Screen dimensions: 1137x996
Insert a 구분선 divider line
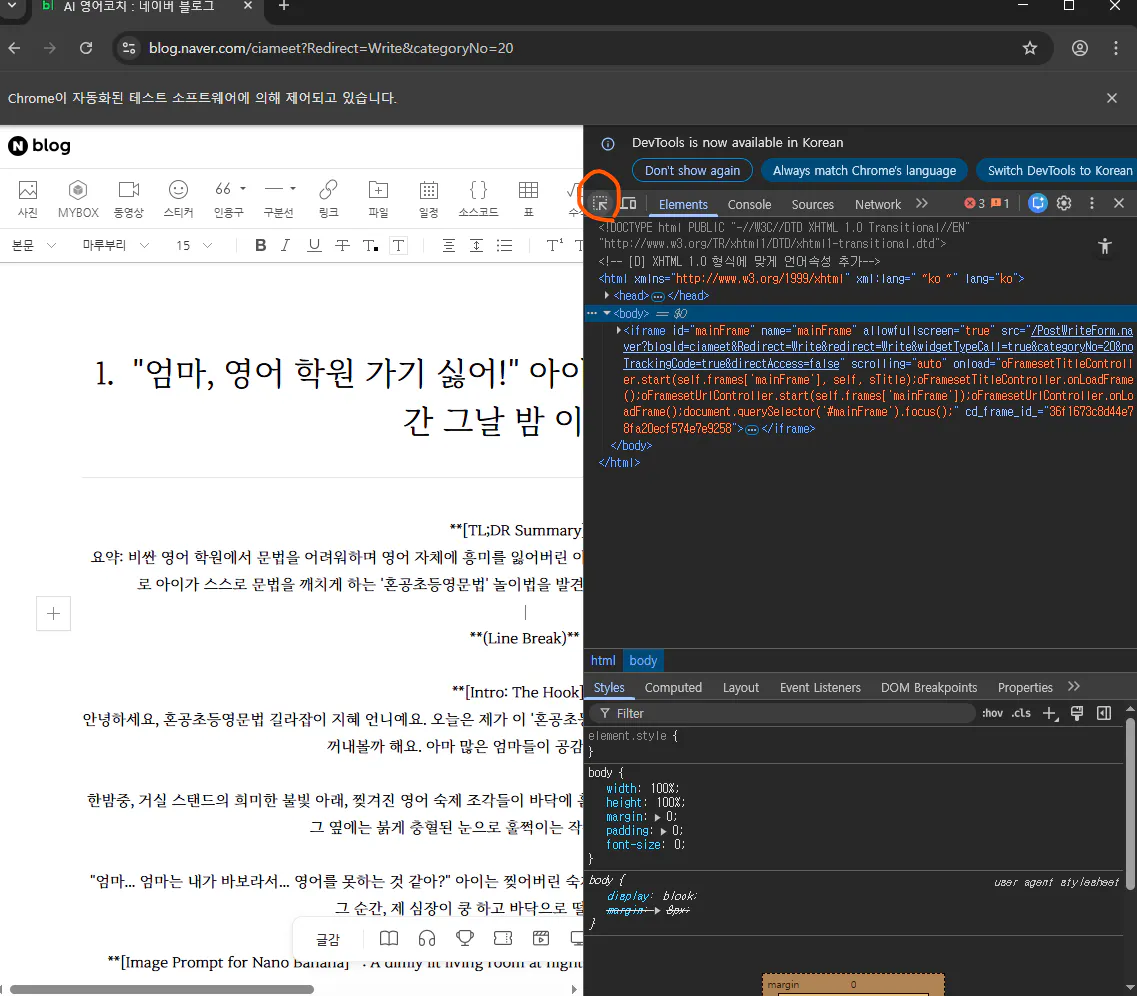point(274,198)
